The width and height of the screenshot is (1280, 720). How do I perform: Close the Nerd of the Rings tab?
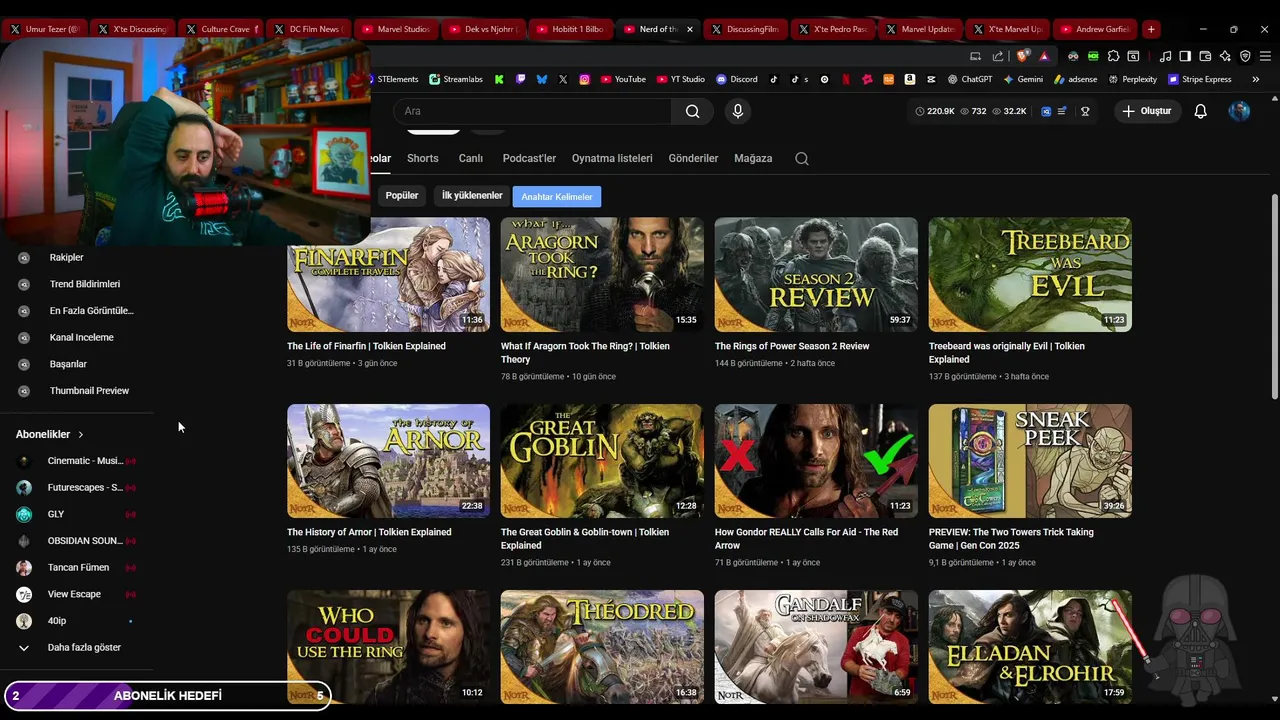[689, 29]
